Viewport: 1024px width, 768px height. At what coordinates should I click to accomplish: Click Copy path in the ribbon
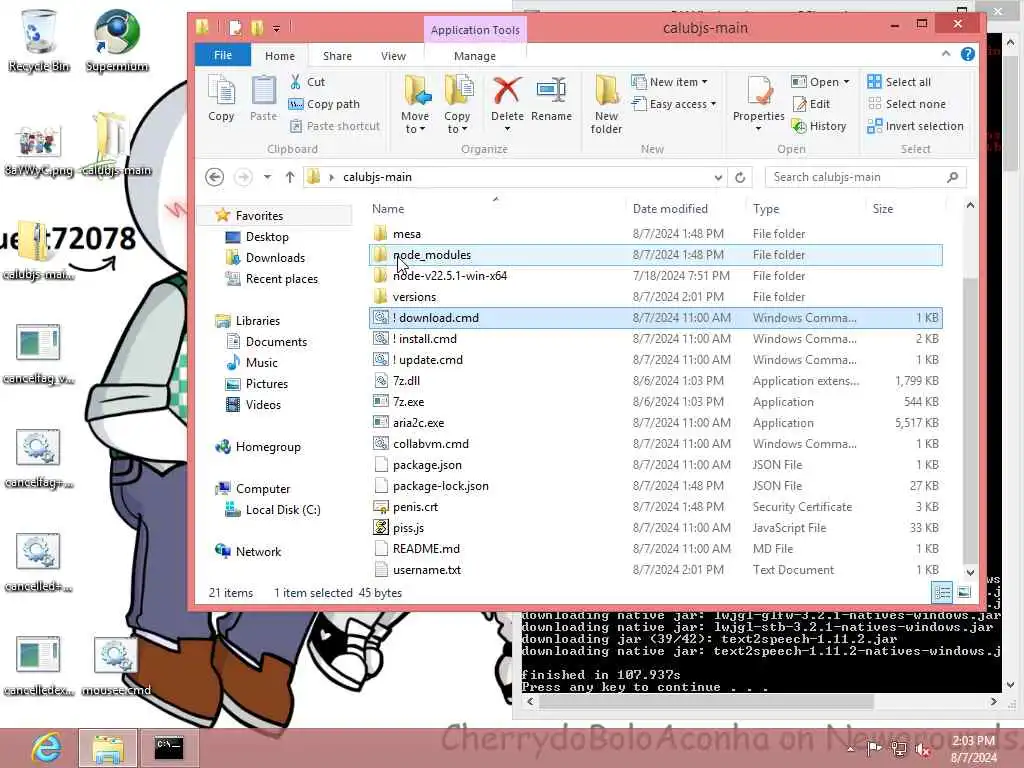tap(325, 104)
